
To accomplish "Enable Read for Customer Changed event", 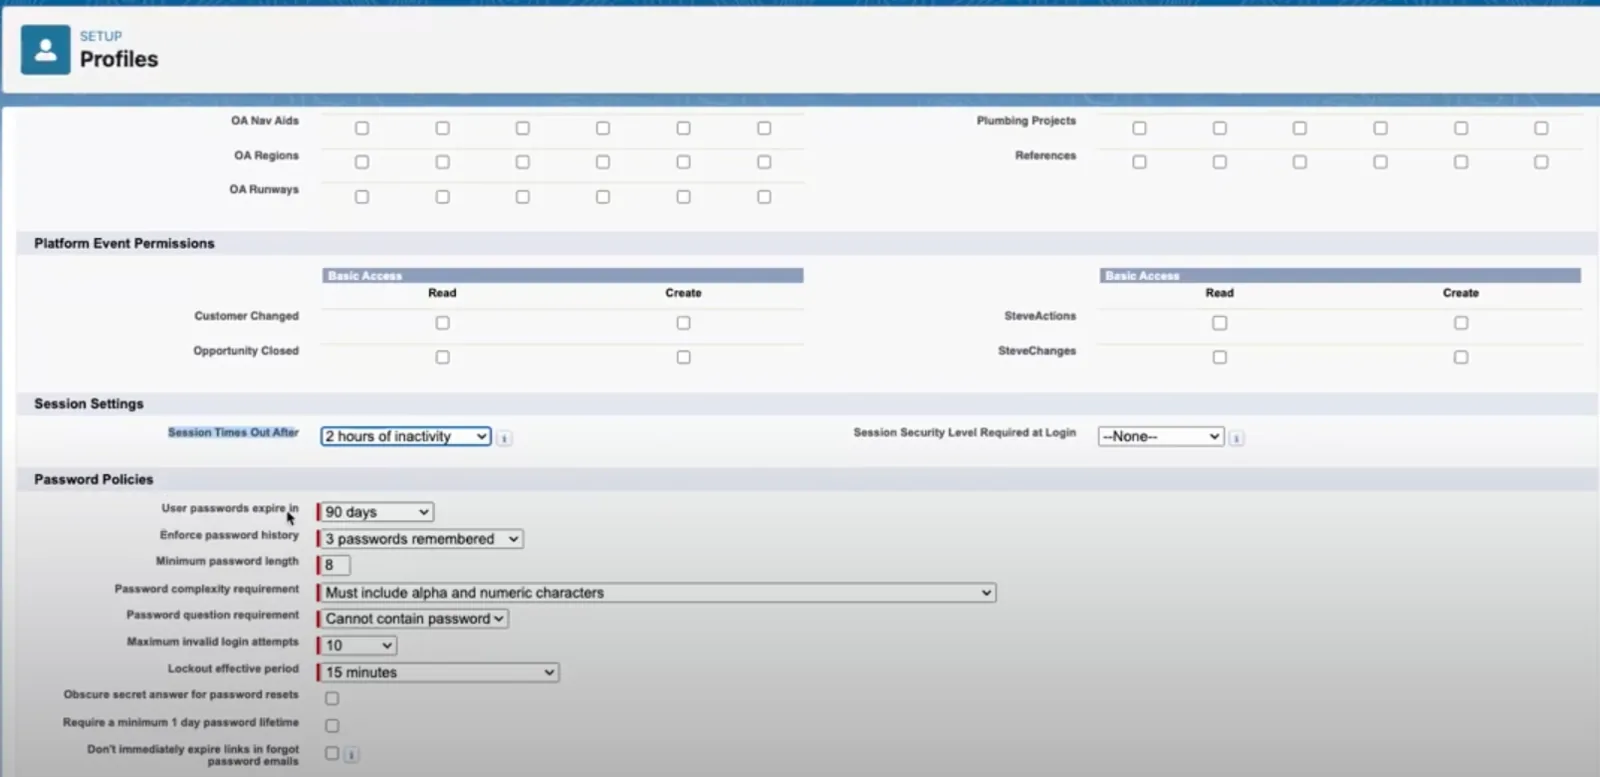I will click(442, 323).
